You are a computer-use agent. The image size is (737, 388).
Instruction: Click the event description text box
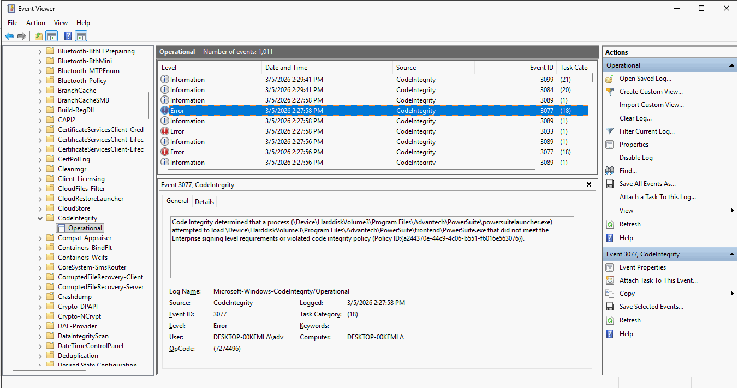point(371,247)
